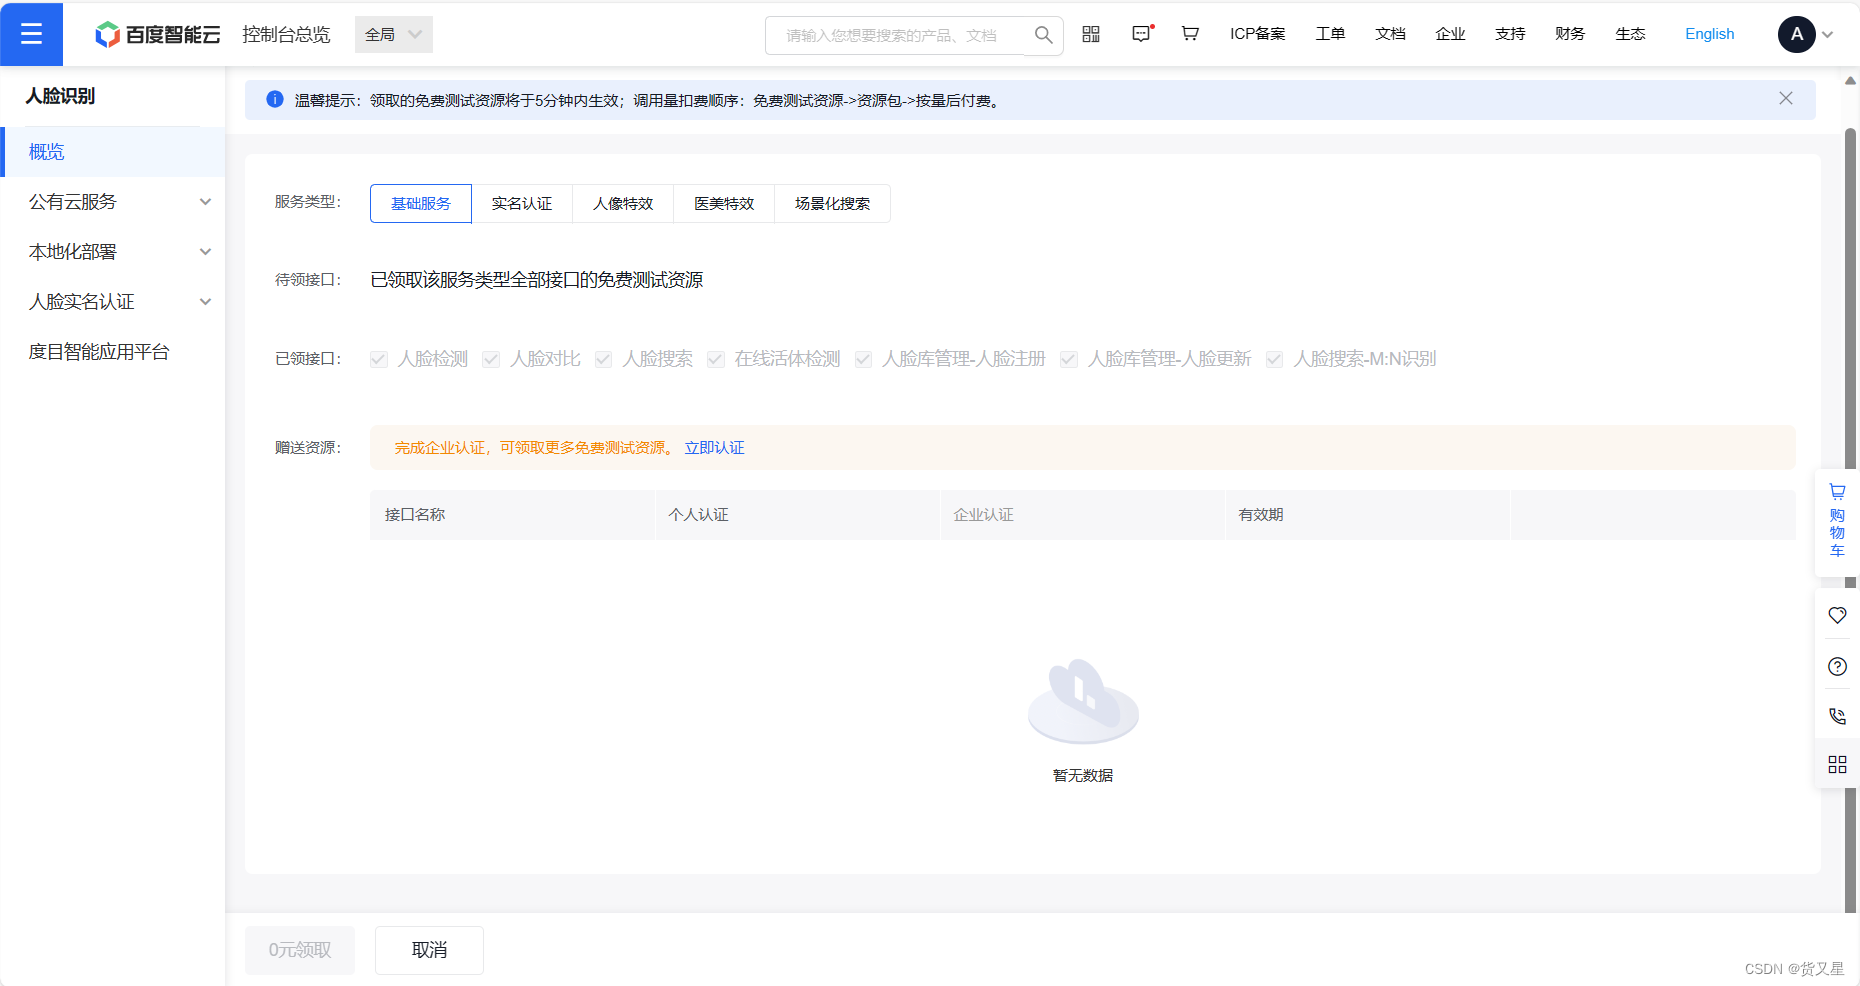Viewport: 1860px width, 986px height.
Task: Switch language to English
Action: point(1709,34)
